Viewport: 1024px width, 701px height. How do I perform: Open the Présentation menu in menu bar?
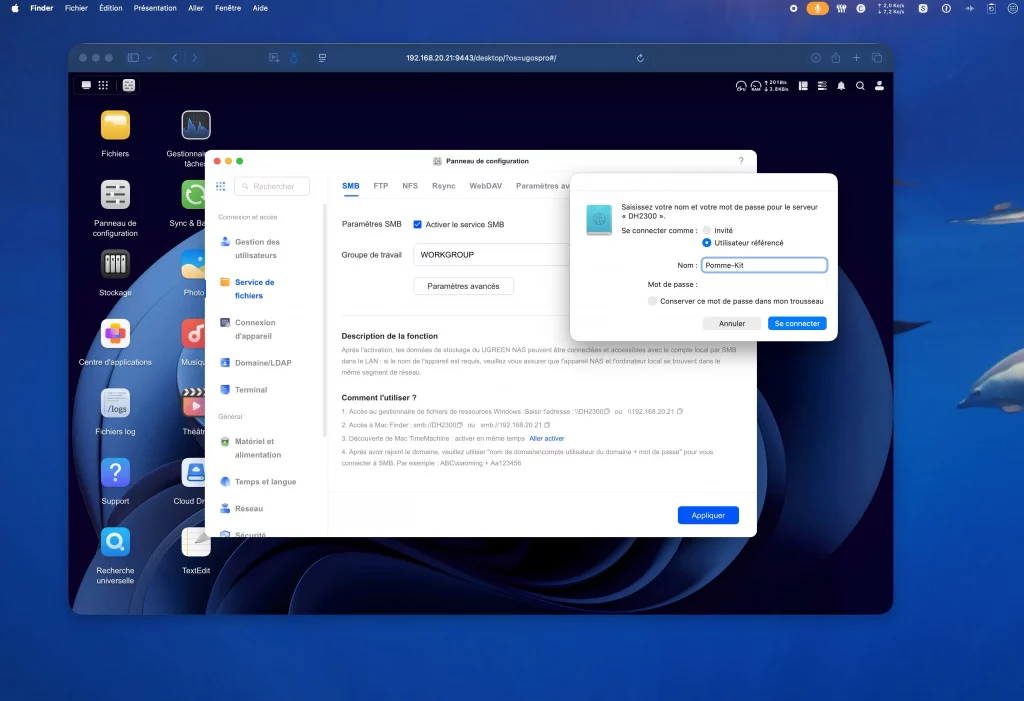point(155,8)
